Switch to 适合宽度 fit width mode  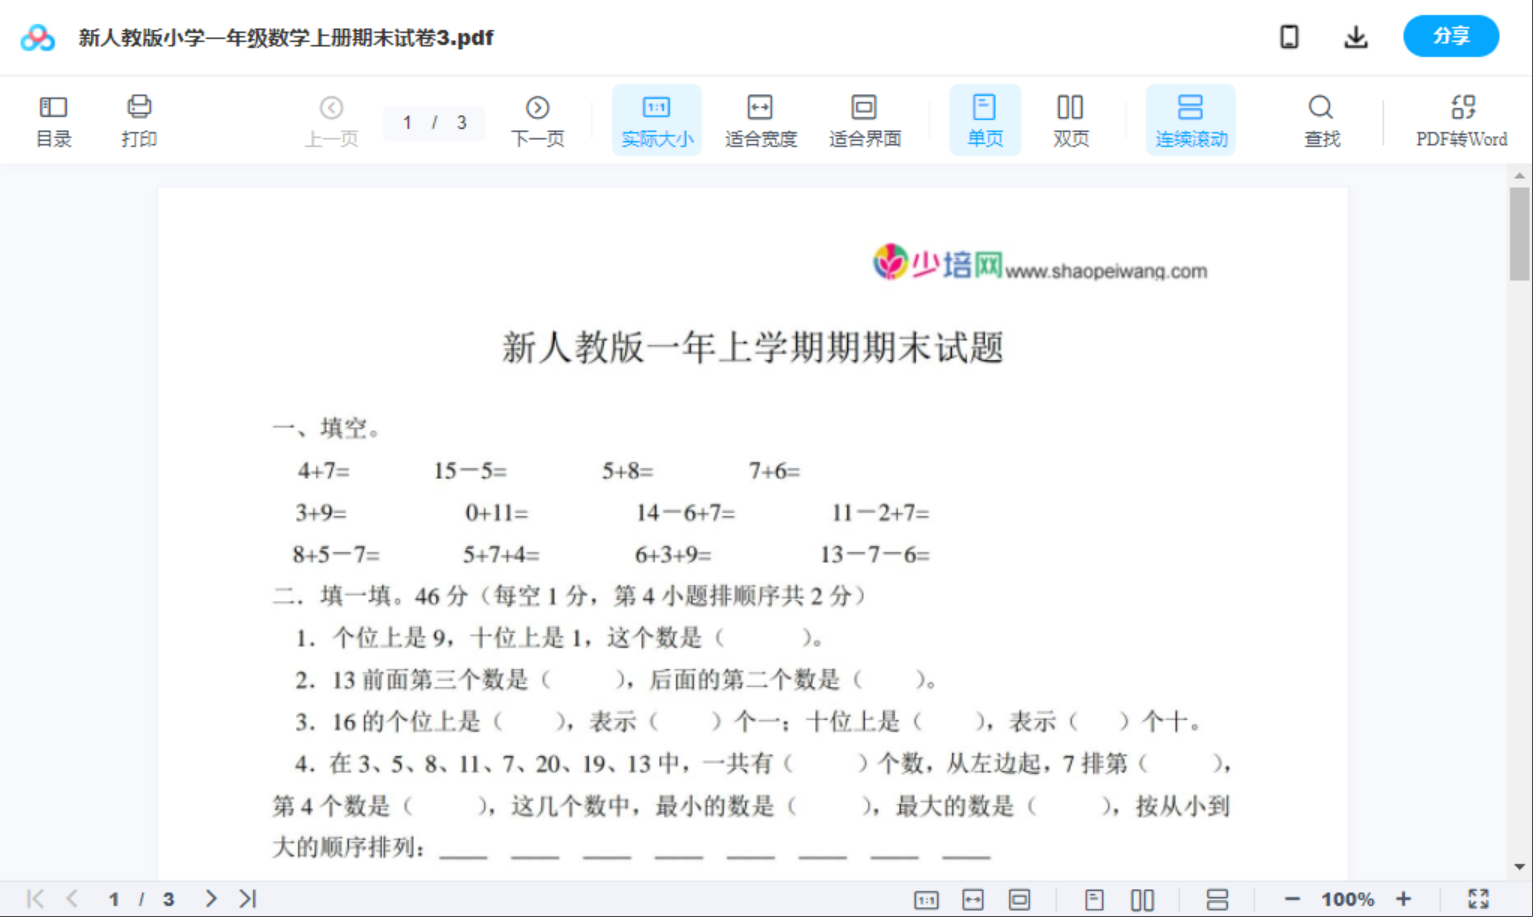click(x=760, y=119)
